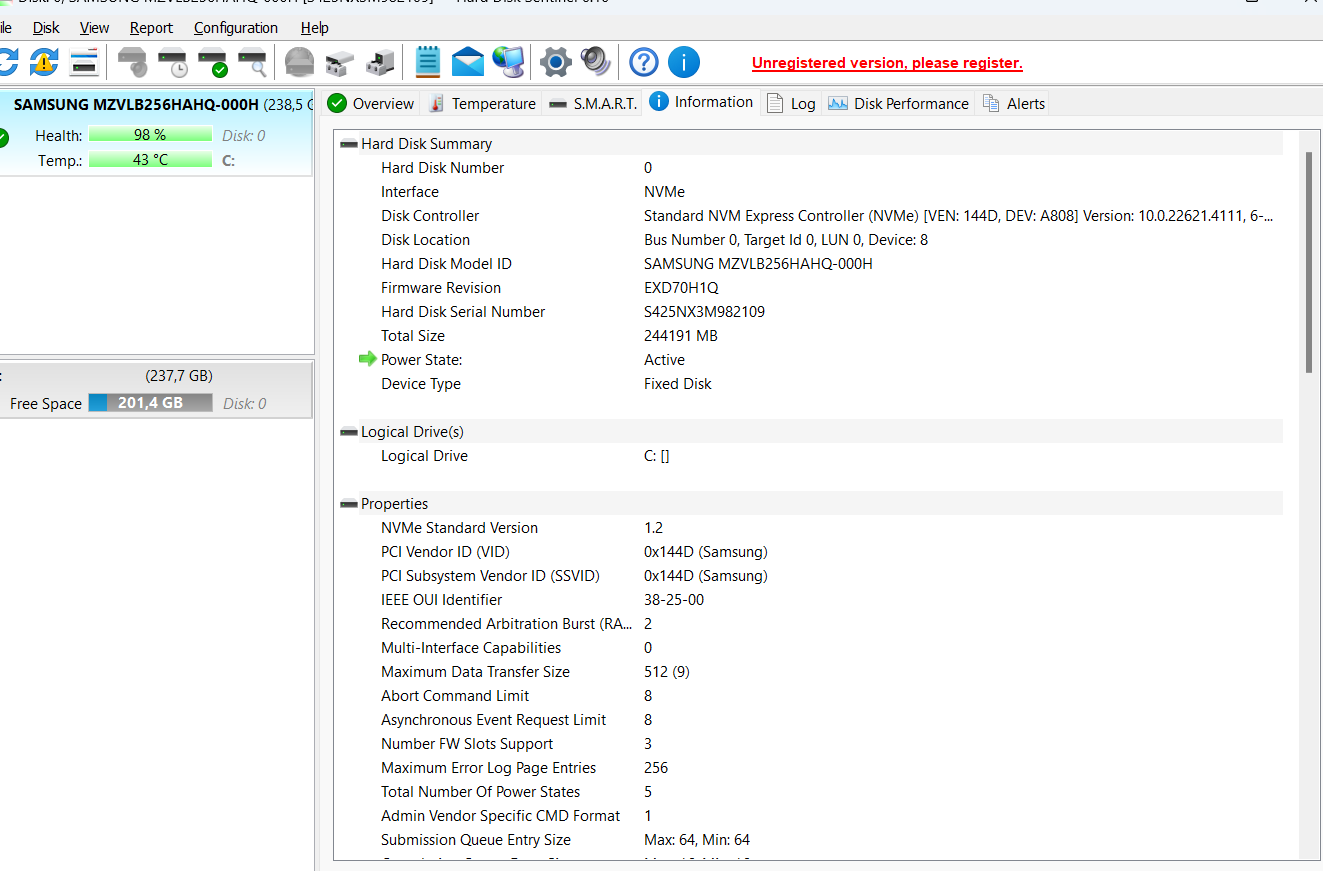Click the Free Space usage bar
Viewport: 1323px width, 871px height.
point(150,403)
